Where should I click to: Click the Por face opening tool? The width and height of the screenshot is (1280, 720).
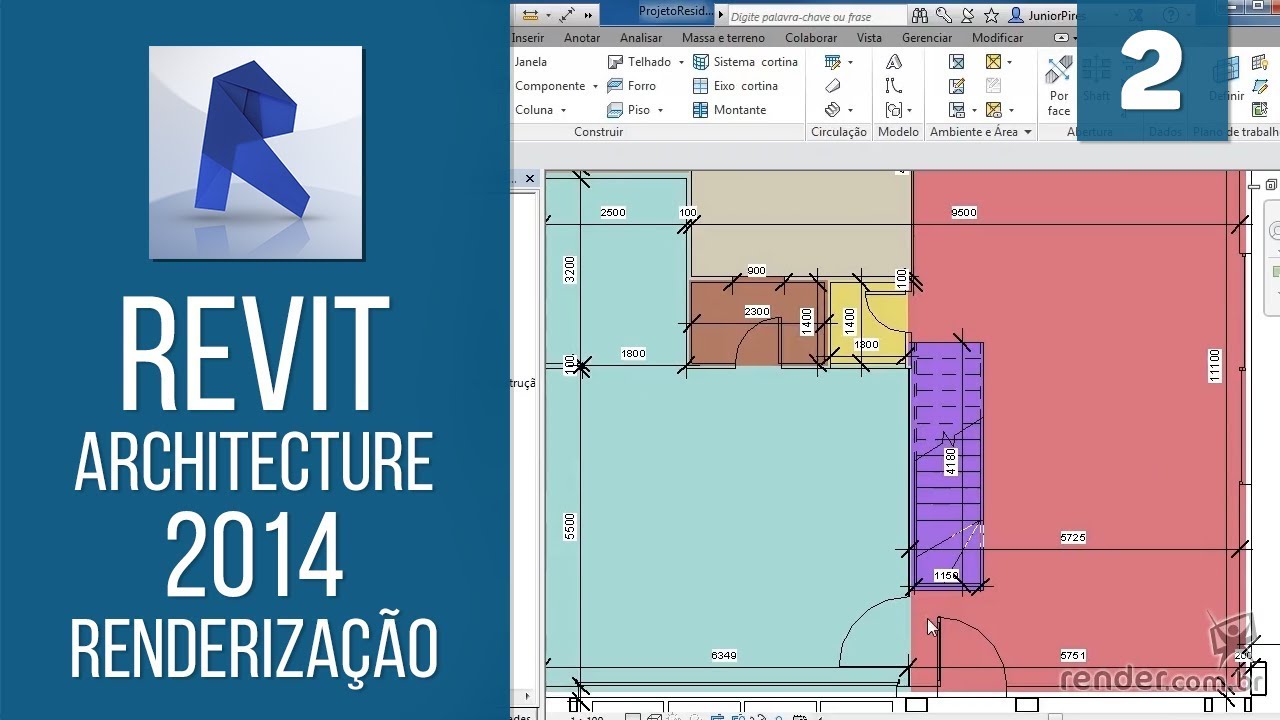1059,87
